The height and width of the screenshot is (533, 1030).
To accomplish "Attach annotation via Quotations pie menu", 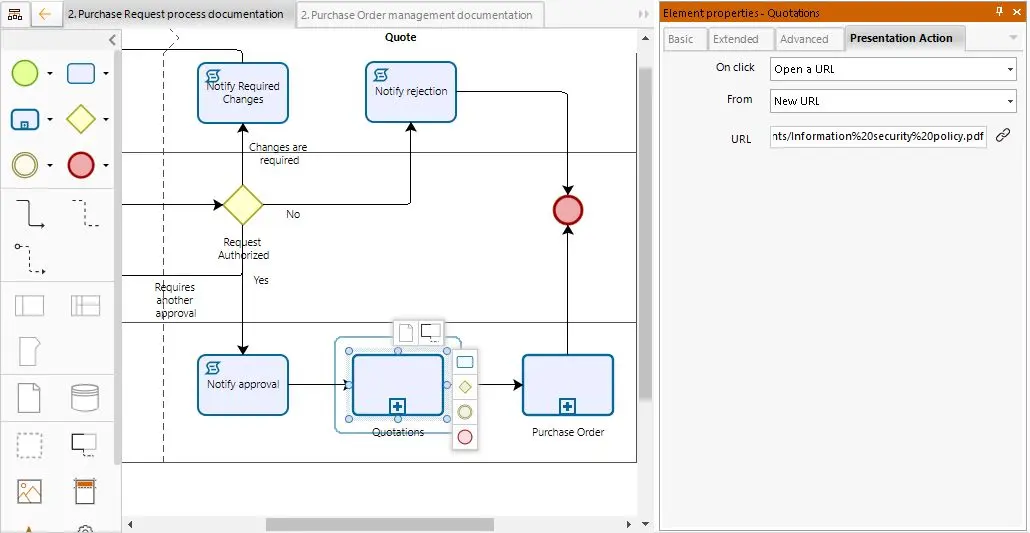I will [430, 332].
